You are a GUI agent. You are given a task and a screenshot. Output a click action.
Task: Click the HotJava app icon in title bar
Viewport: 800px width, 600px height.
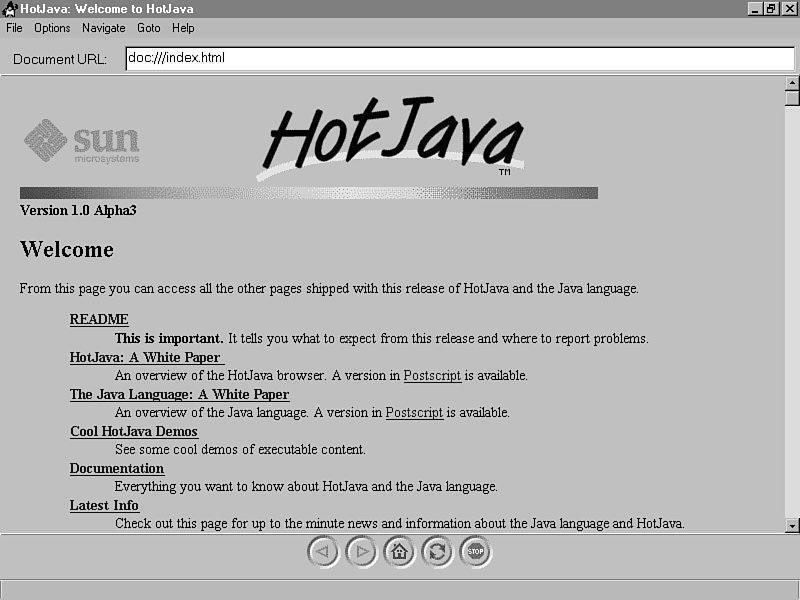click(9, 9)
